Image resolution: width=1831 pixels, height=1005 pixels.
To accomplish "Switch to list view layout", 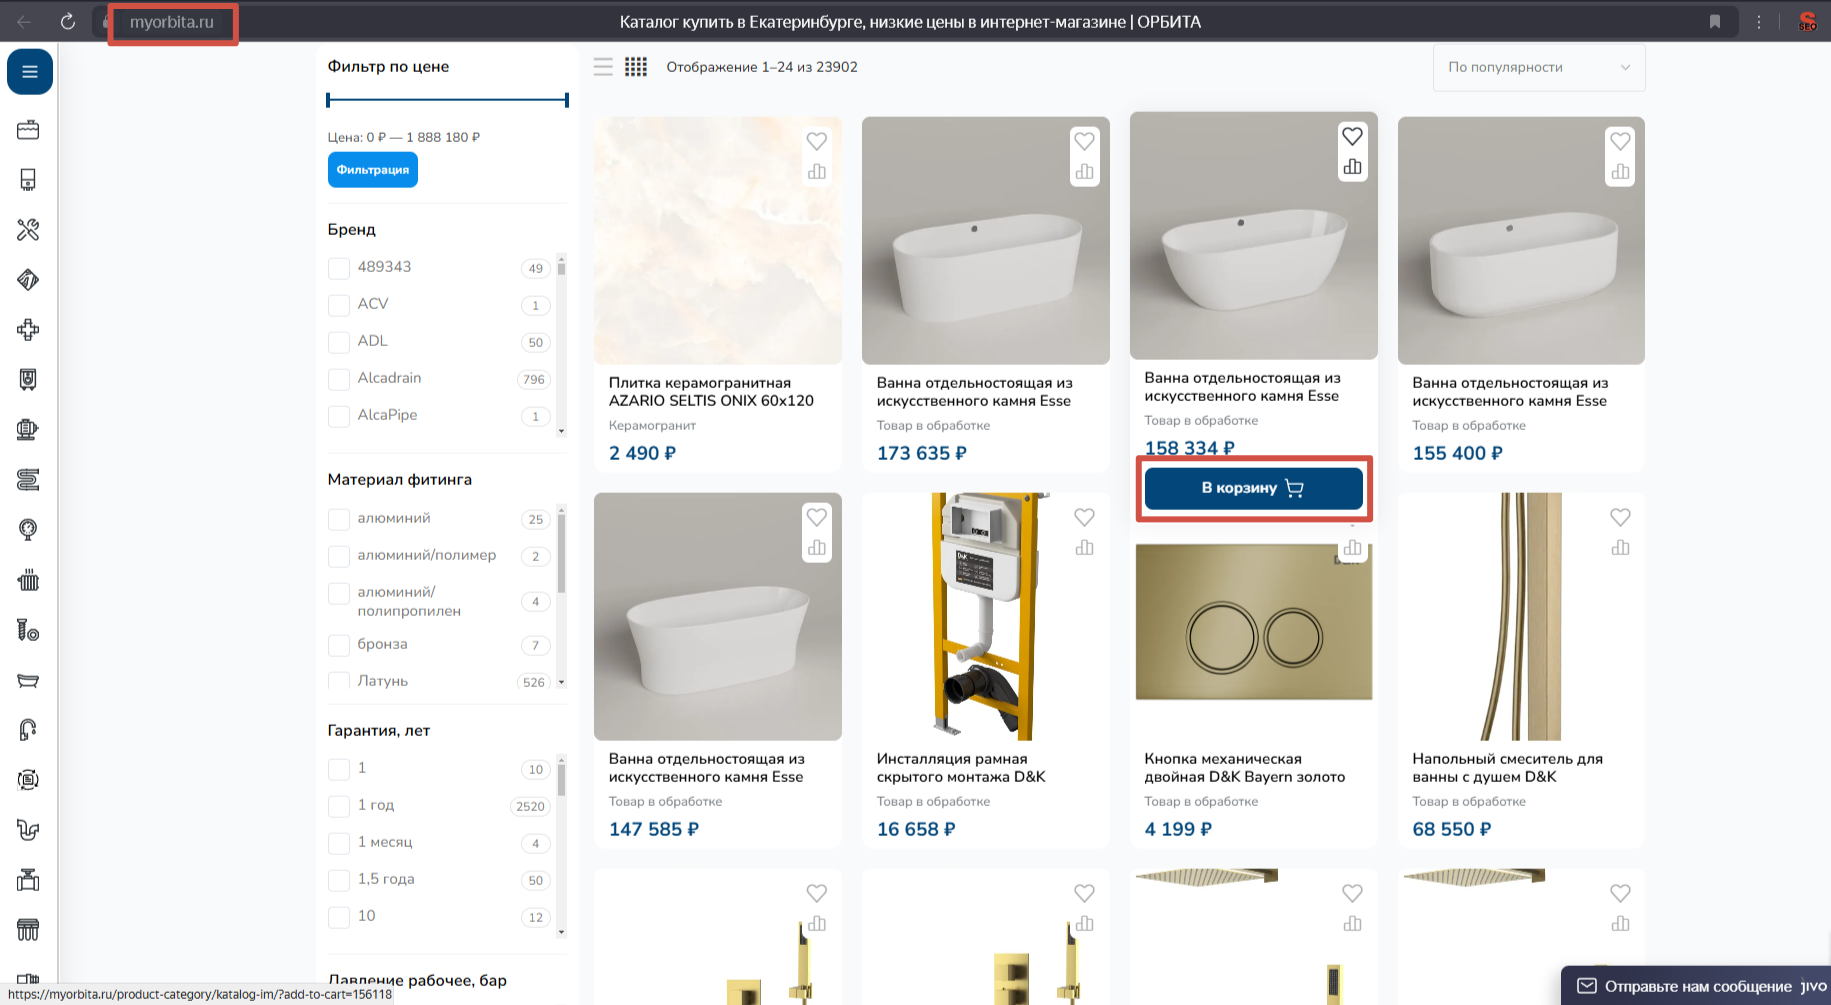I will coord(603,67).
